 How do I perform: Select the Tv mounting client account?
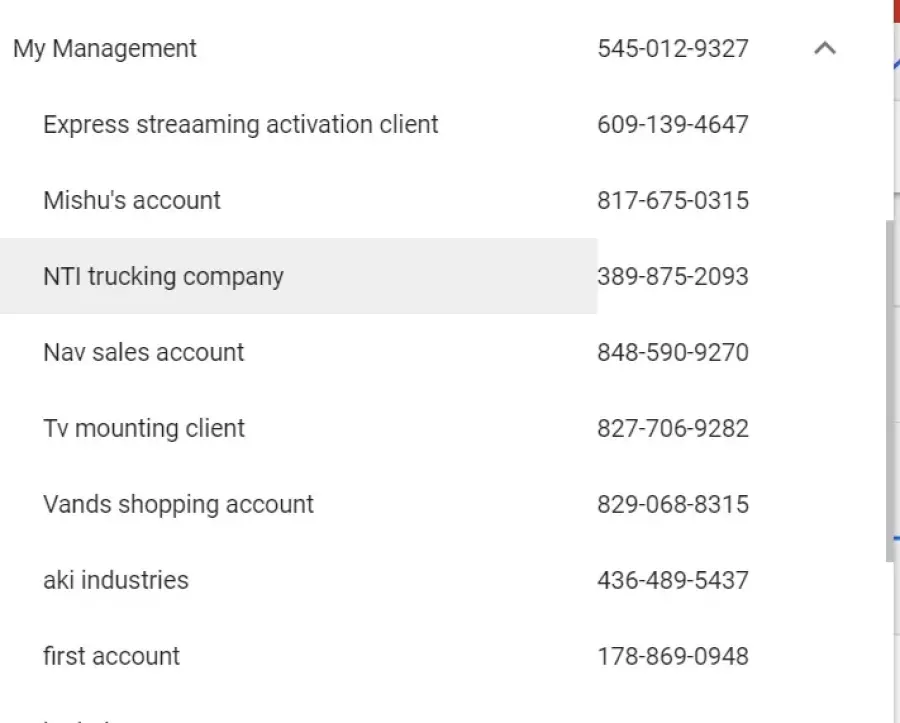(143, 428)
